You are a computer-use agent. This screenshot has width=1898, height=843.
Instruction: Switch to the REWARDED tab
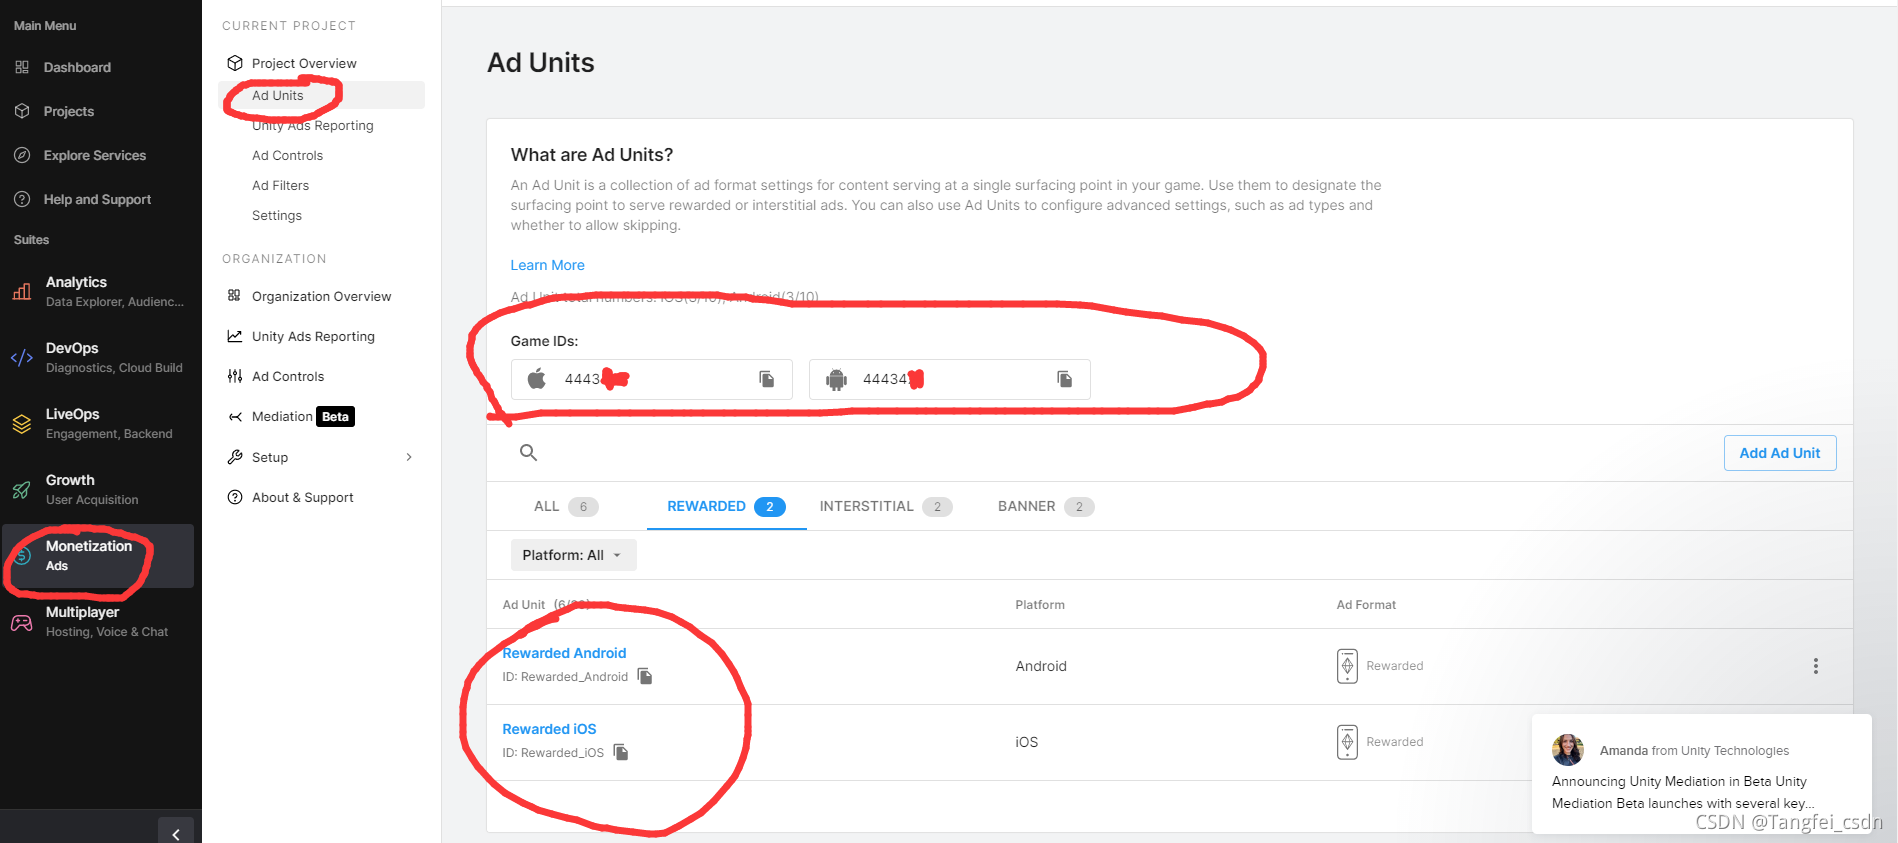pyautogui.click(x=726, y=507)
